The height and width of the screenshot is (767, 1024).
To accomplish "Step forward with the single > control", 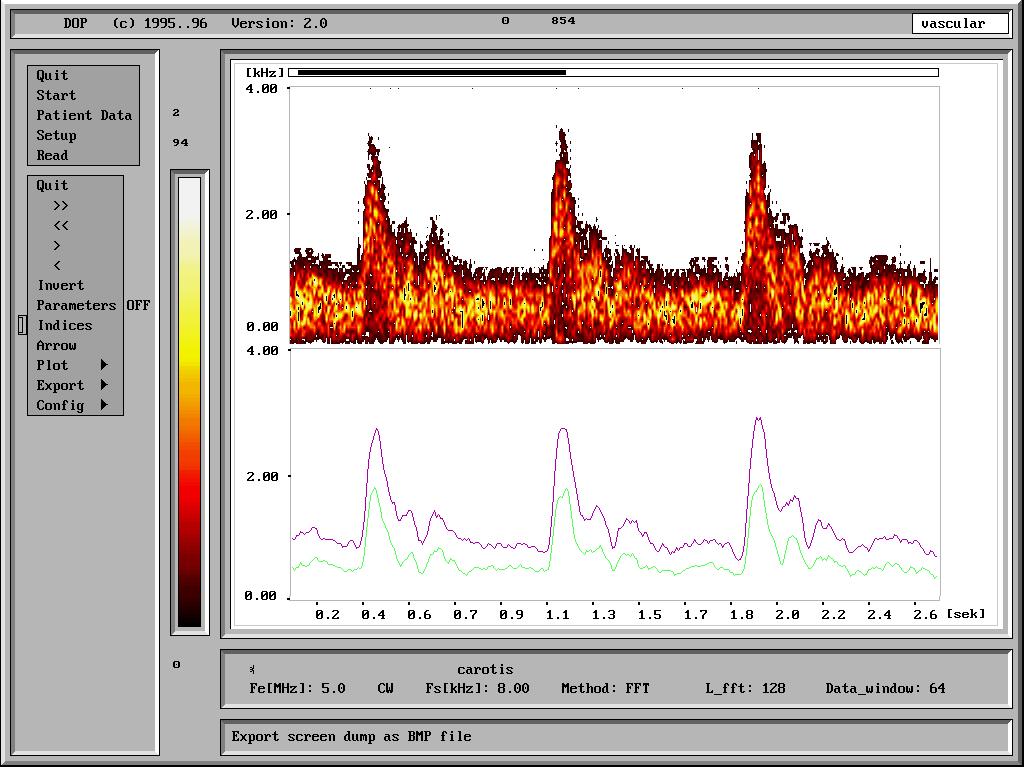I will pos(57,246).
